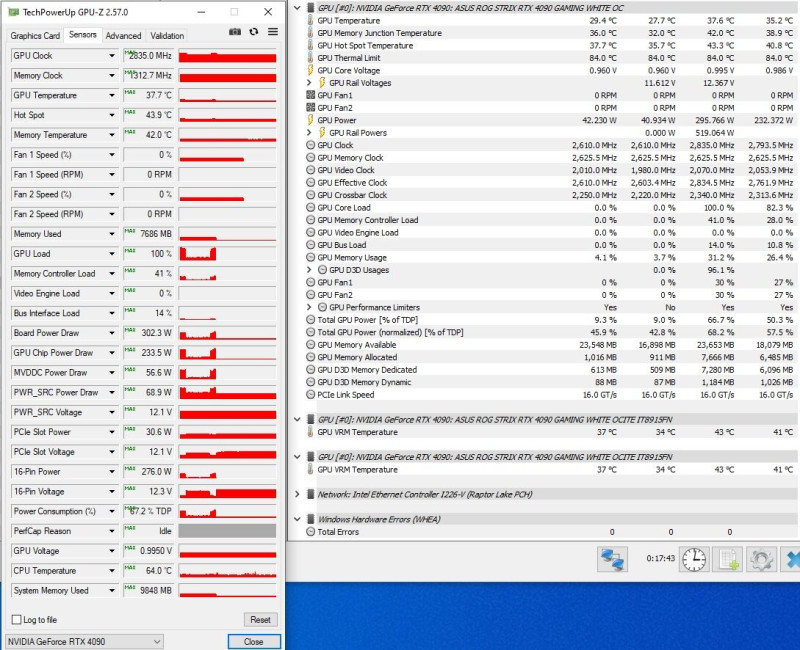Open the System Memory Used dropdown

pyautogui.click(x=112, y=590)
